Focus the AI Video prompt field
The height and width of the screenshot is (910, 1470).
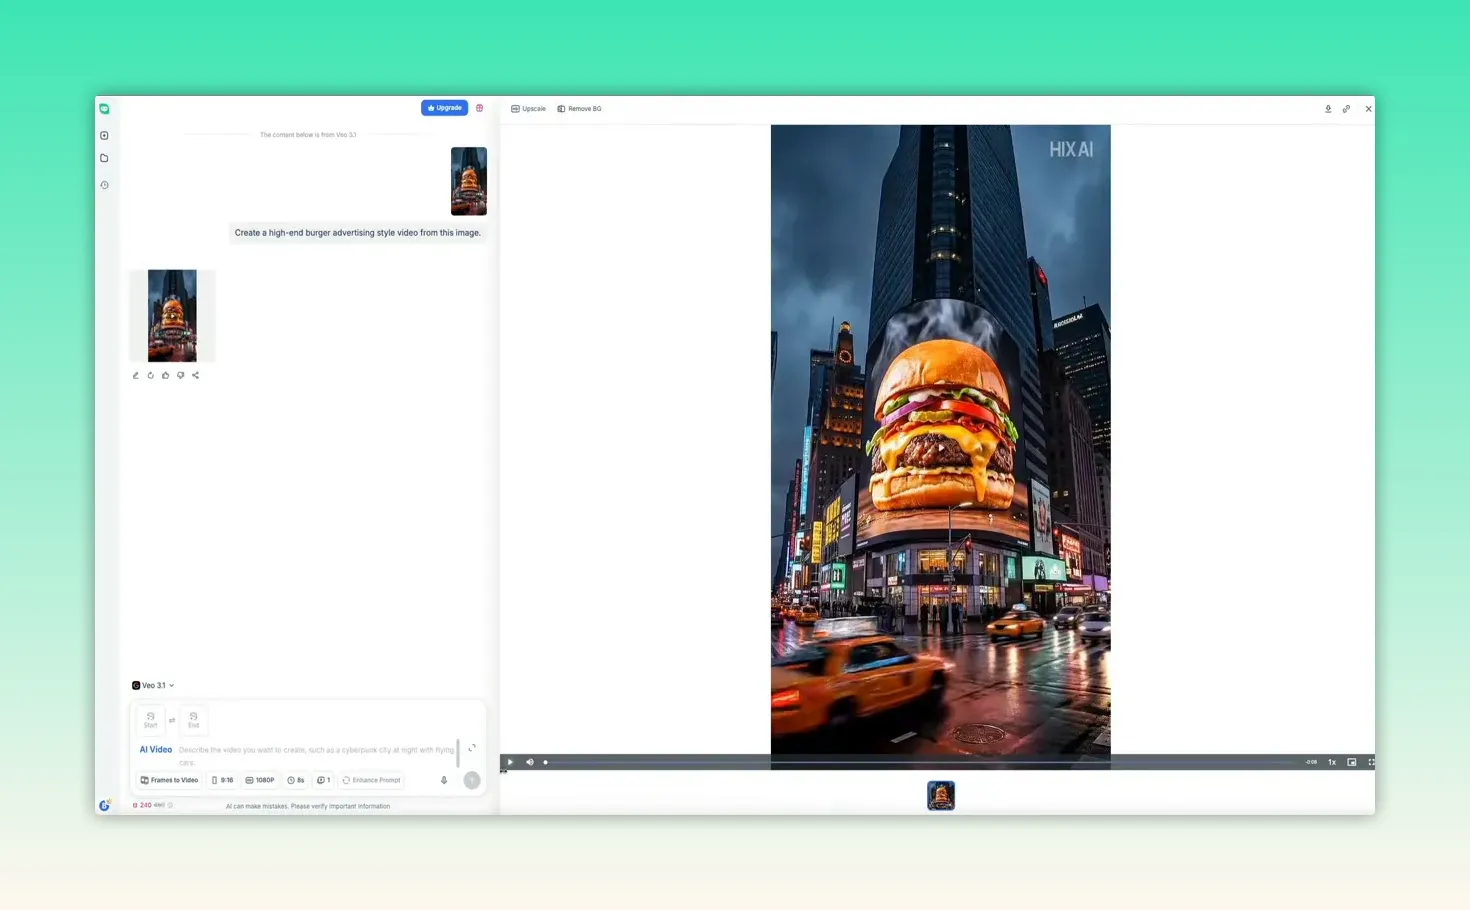[x=316, y=755]
